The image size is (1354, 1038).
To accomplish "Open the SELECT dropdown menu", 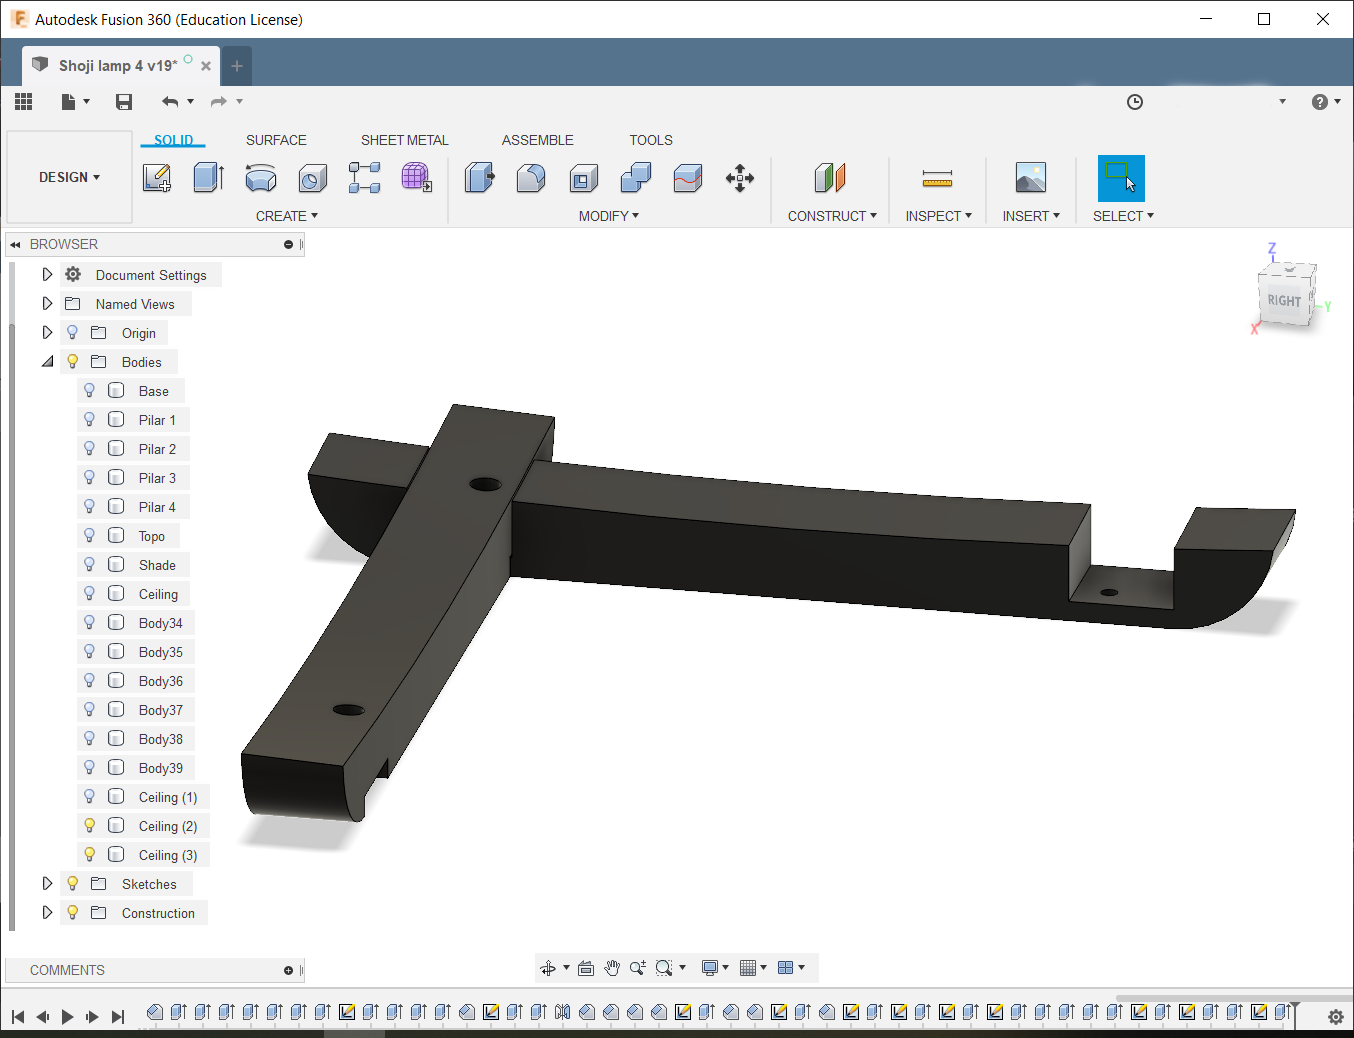I will click(x=1123, y=216).
